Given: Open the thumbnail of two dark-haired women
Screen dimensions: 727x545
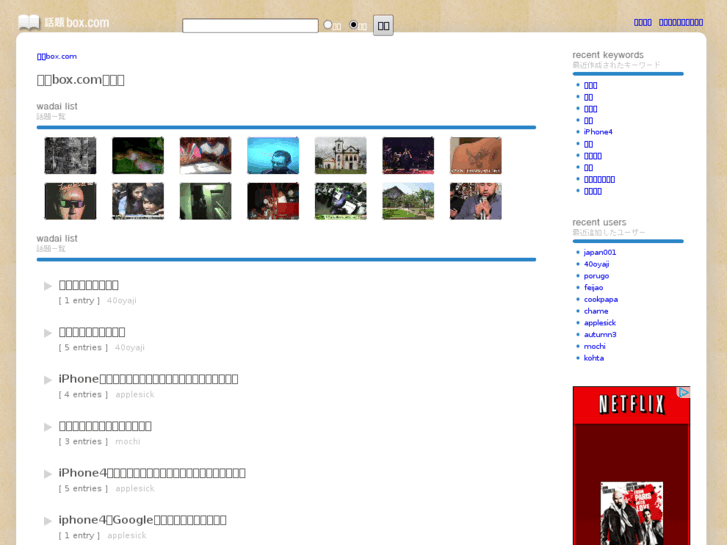Looking at the screenshot, I should click(138, 201).
